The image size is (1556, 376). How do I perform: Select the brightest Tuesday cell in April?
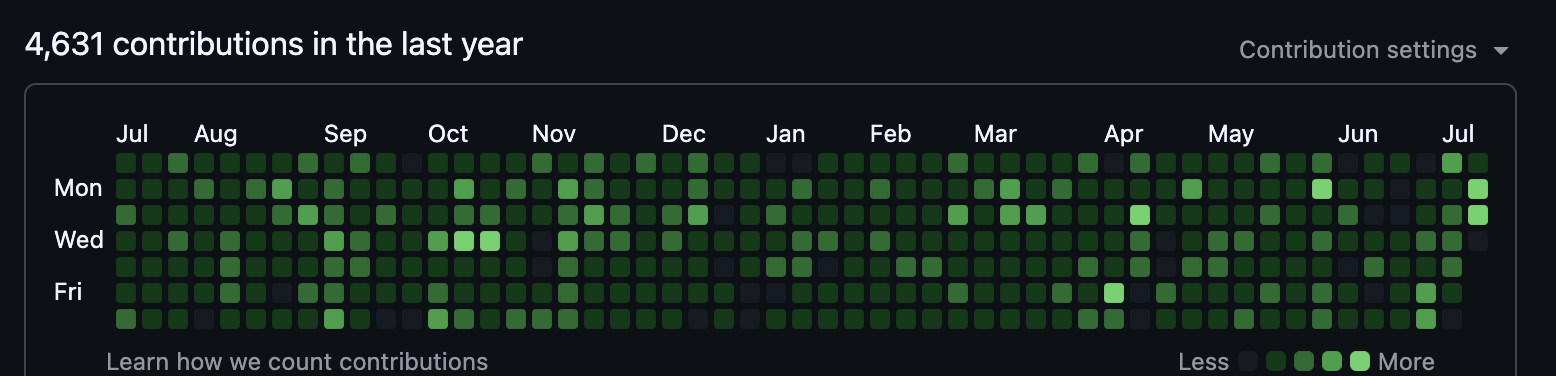(x=1140, y=215)
